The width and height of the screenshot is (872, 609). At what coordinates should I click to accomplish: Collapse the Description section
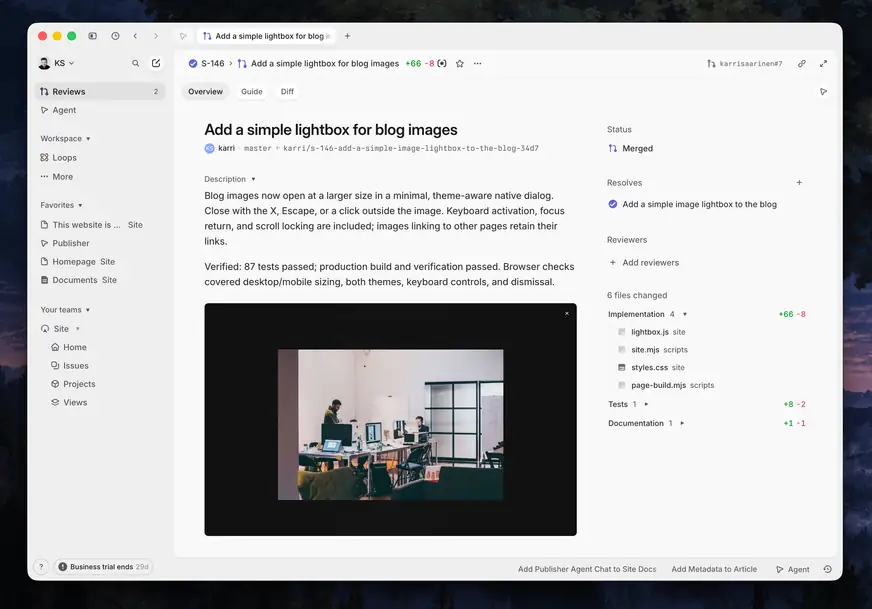pos(230,179)
